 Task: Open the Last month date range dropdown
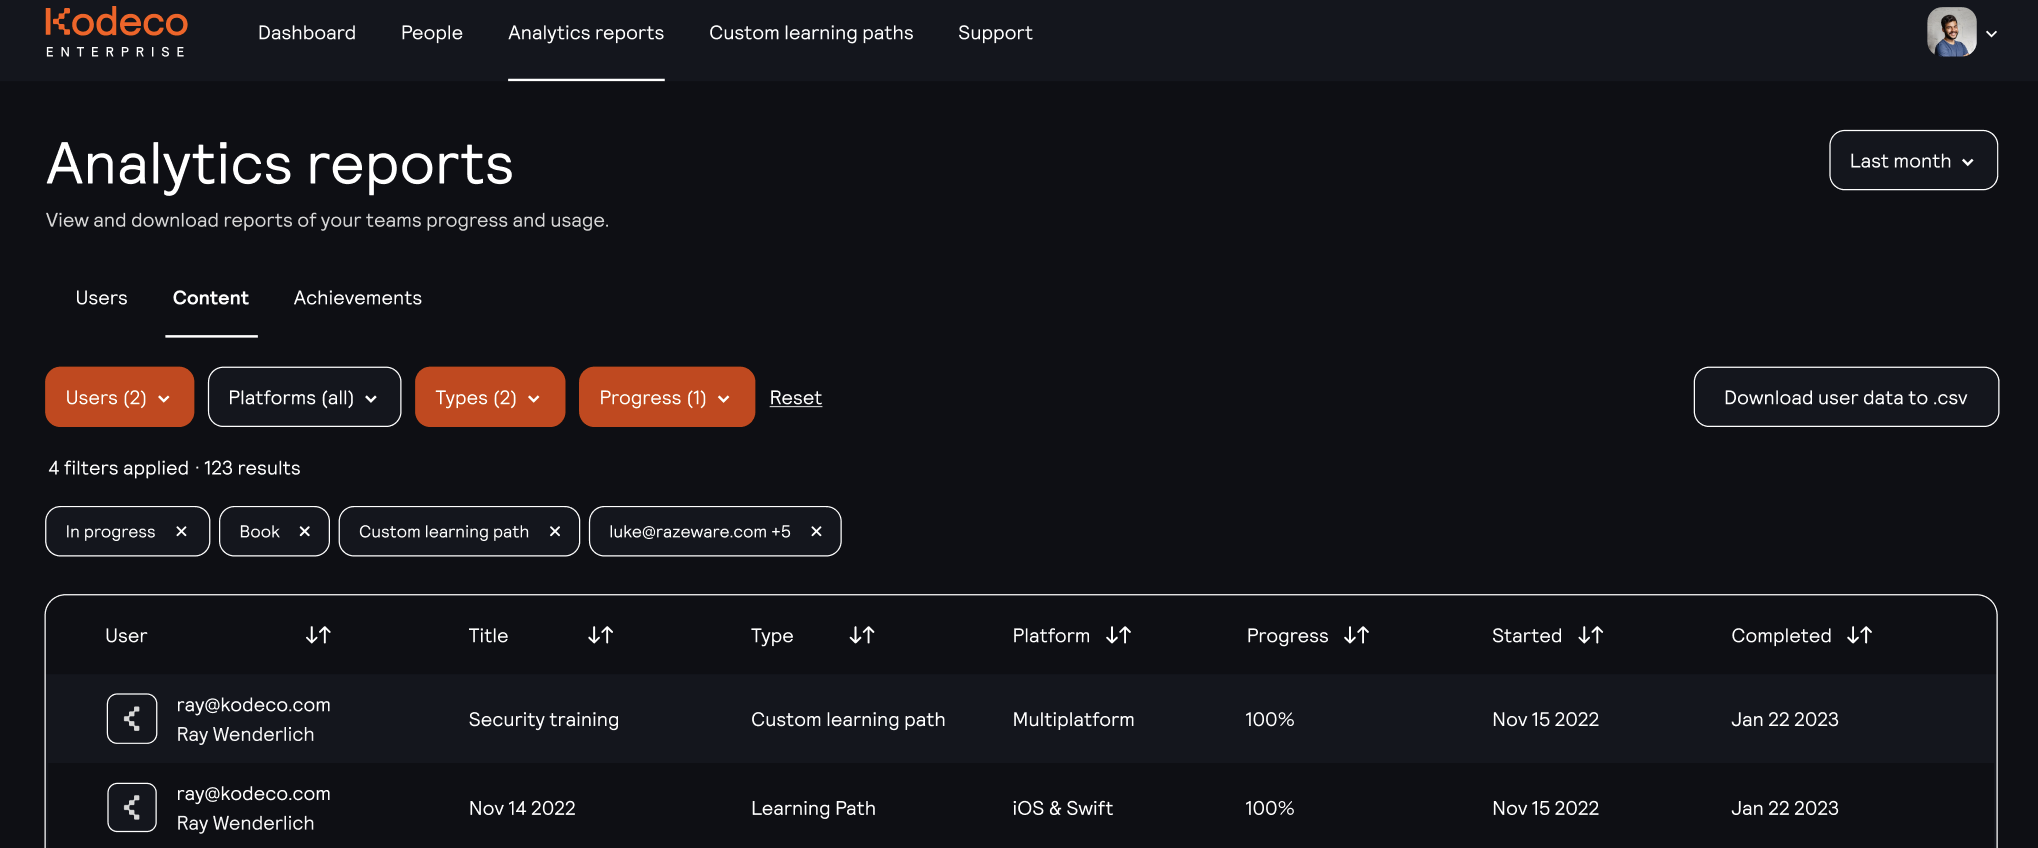1913,160
